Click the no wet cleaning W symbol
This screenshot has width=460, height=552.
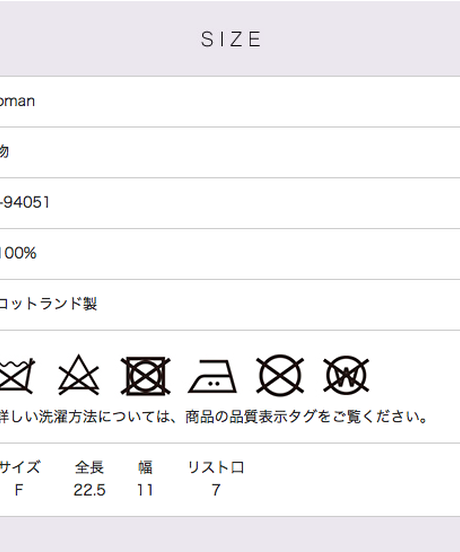pyautogui.click(x=346, y=375)
